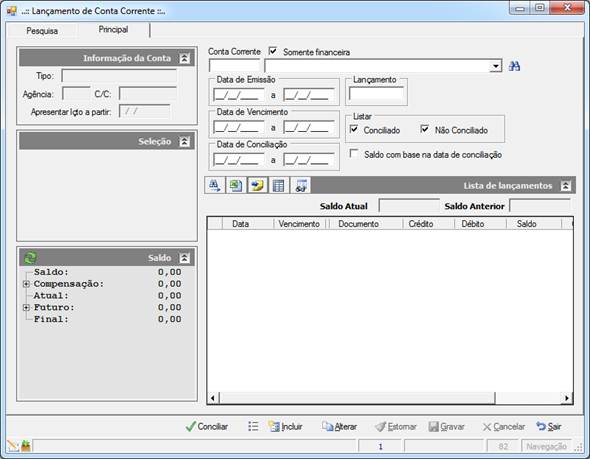The image size is (590, 459).
Task: Click the Alterar button
Action: tap(339, 426)
